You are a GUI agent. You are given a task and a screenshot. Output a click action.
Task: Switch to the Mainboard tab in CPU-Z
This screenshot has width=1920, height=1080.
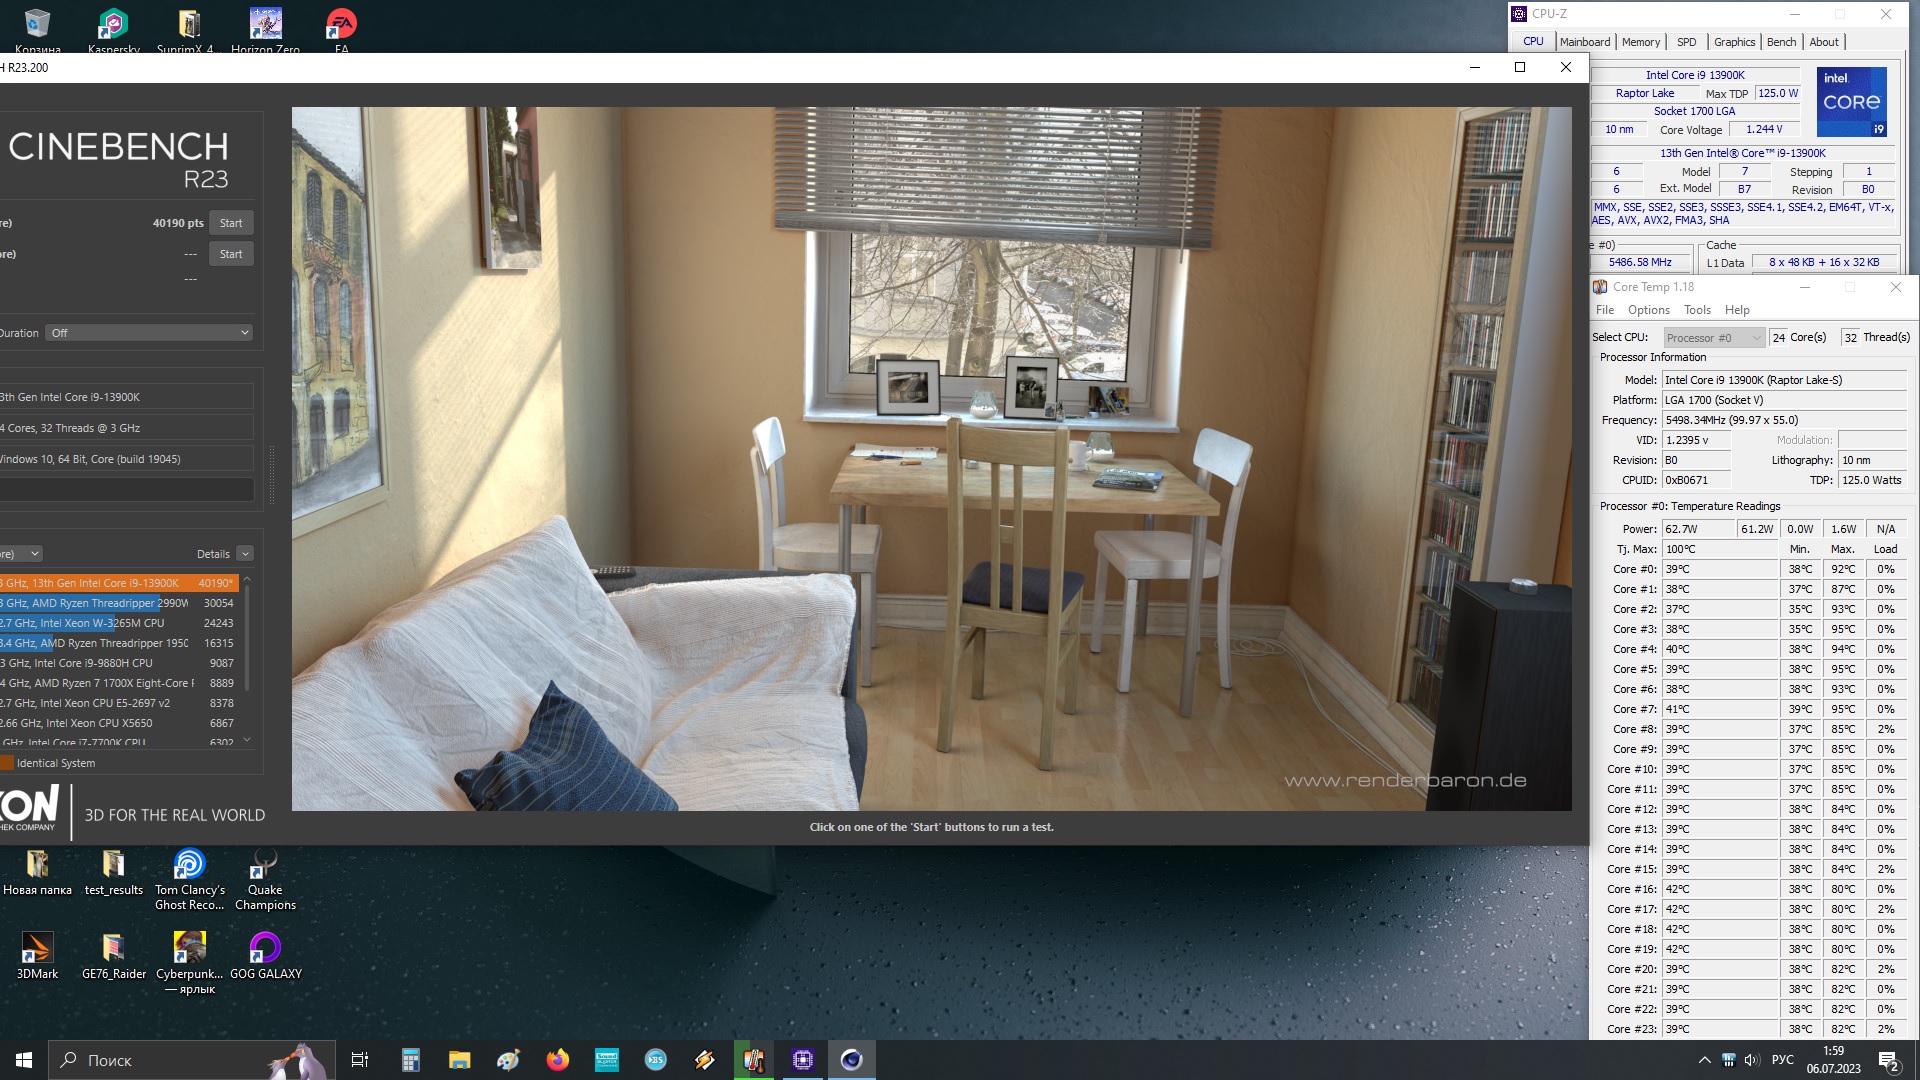tap(1584, 42)
